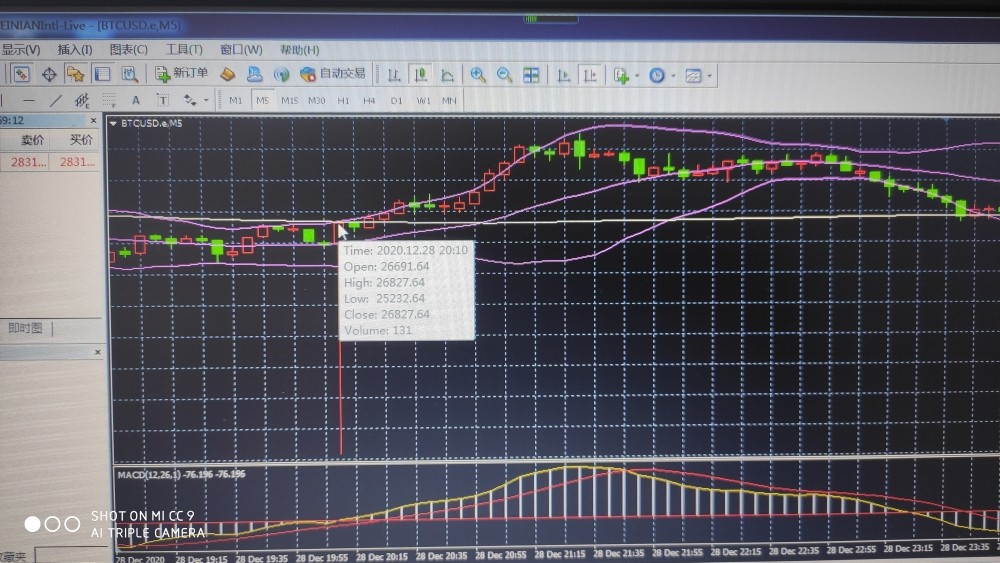Switch to M30 timeframe

pos(316,101)
